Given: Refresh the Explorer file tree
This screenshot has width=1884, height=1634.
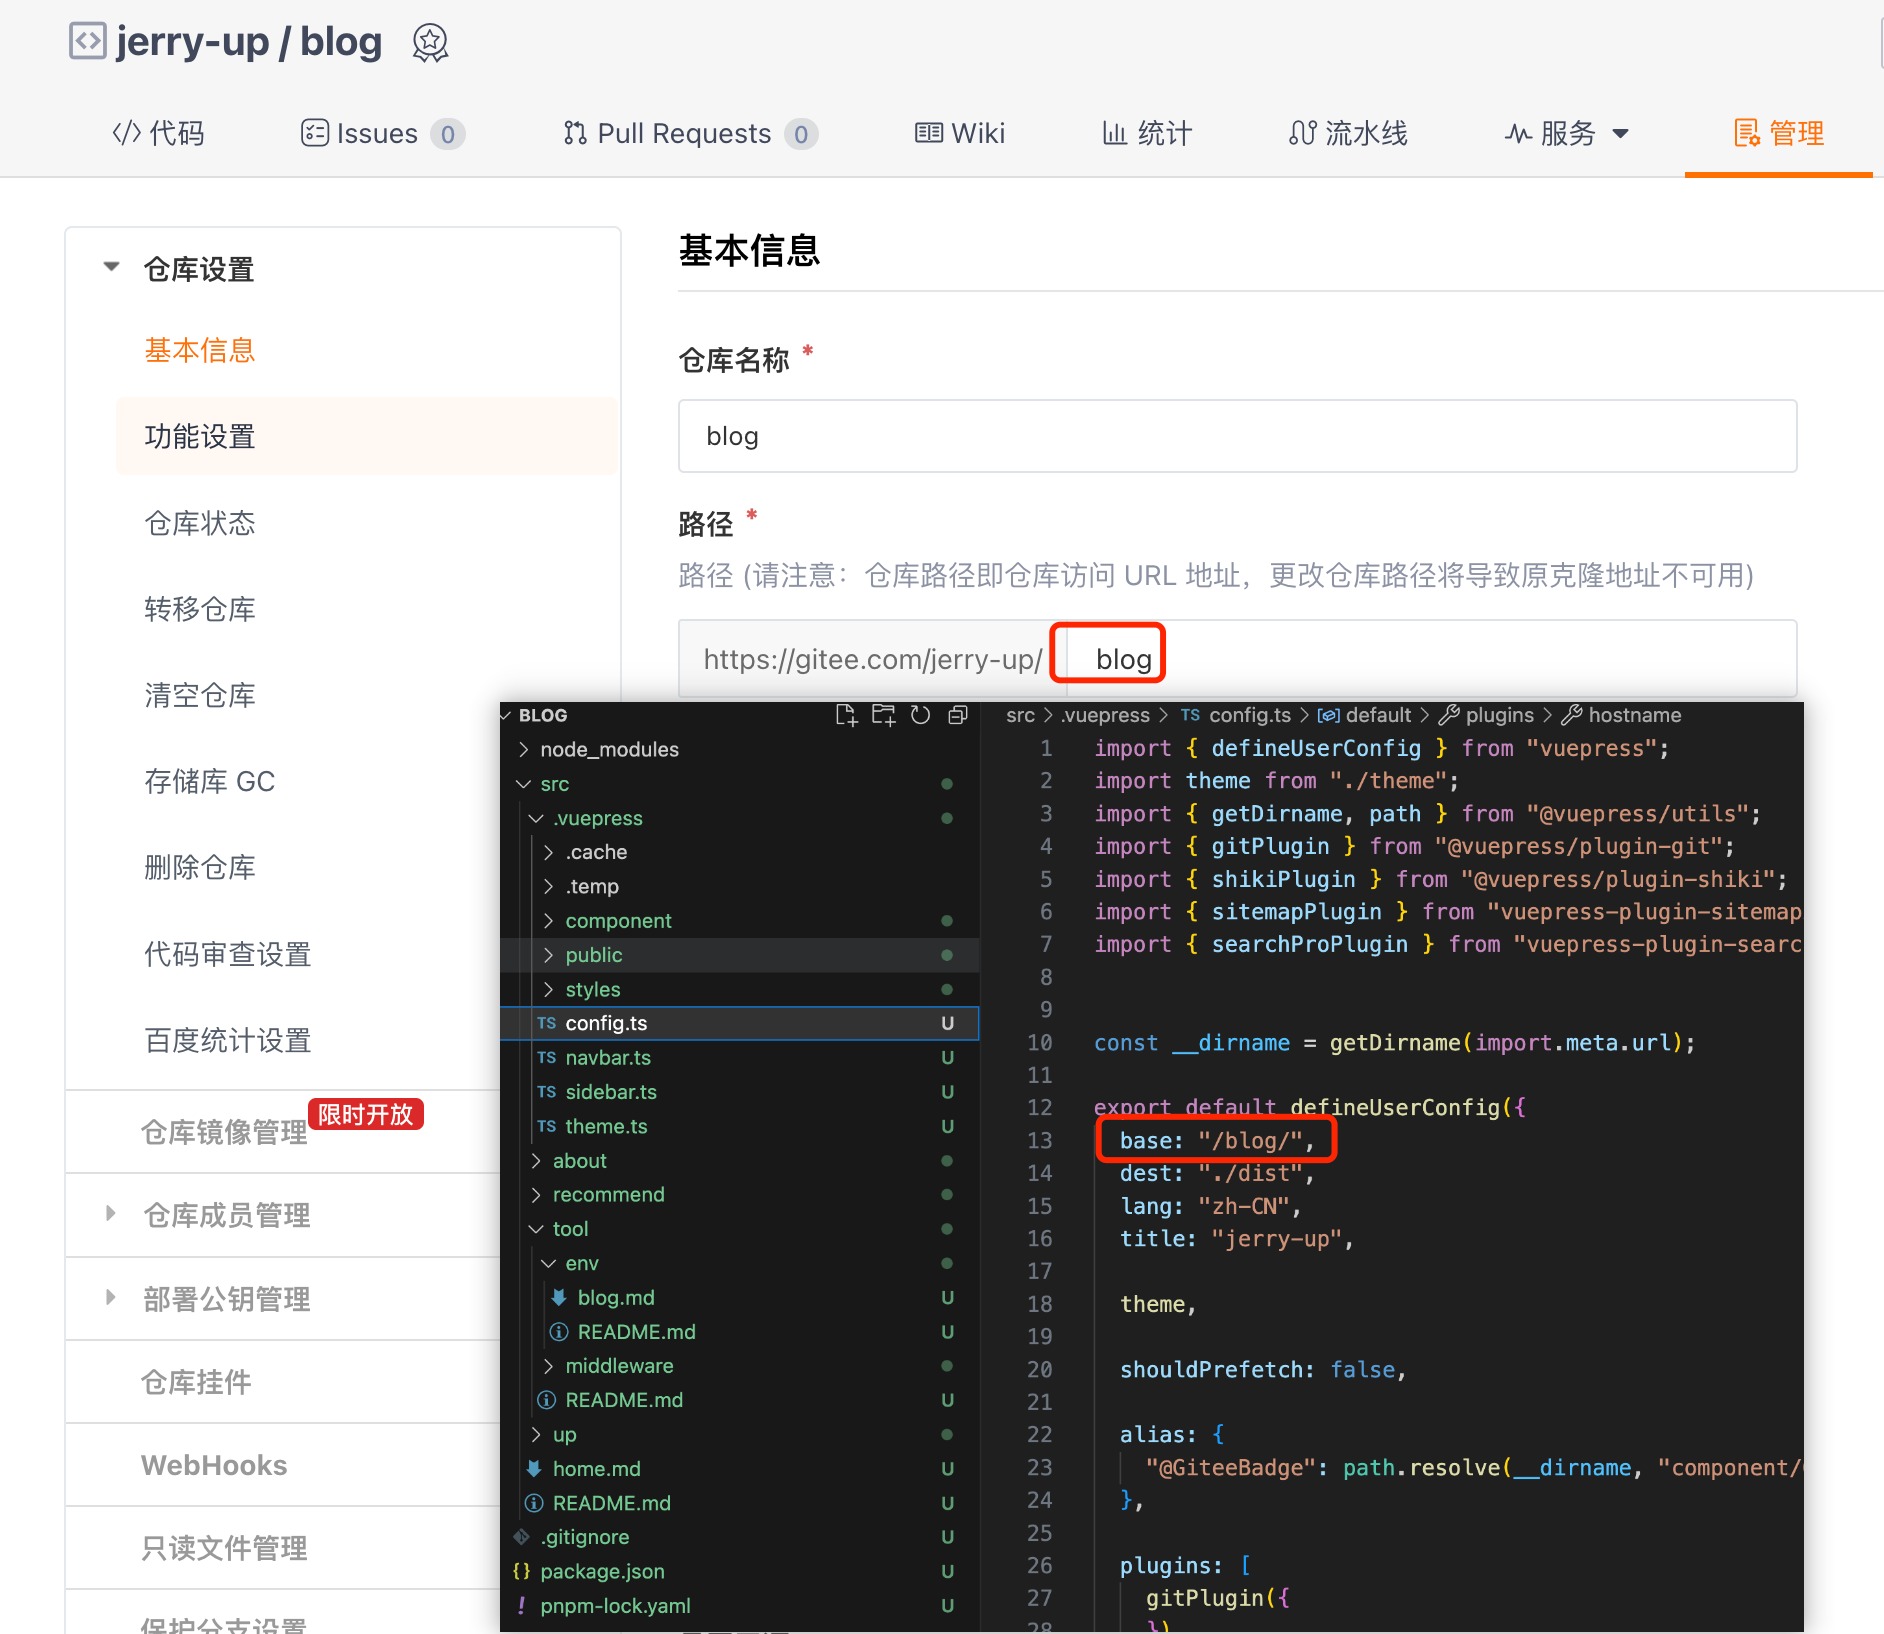Looking at the screenshot, I should pos(921,715).
